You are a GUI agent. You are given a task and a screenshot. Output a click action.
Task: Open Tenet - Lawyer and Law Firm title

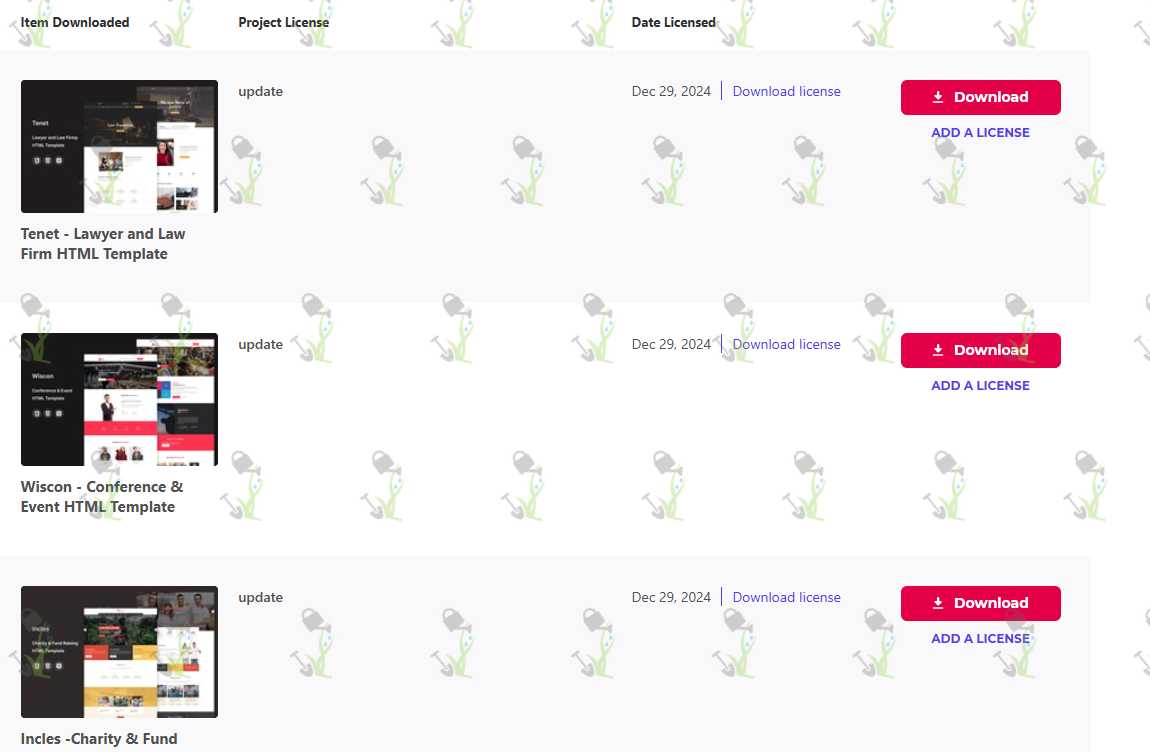103,244
